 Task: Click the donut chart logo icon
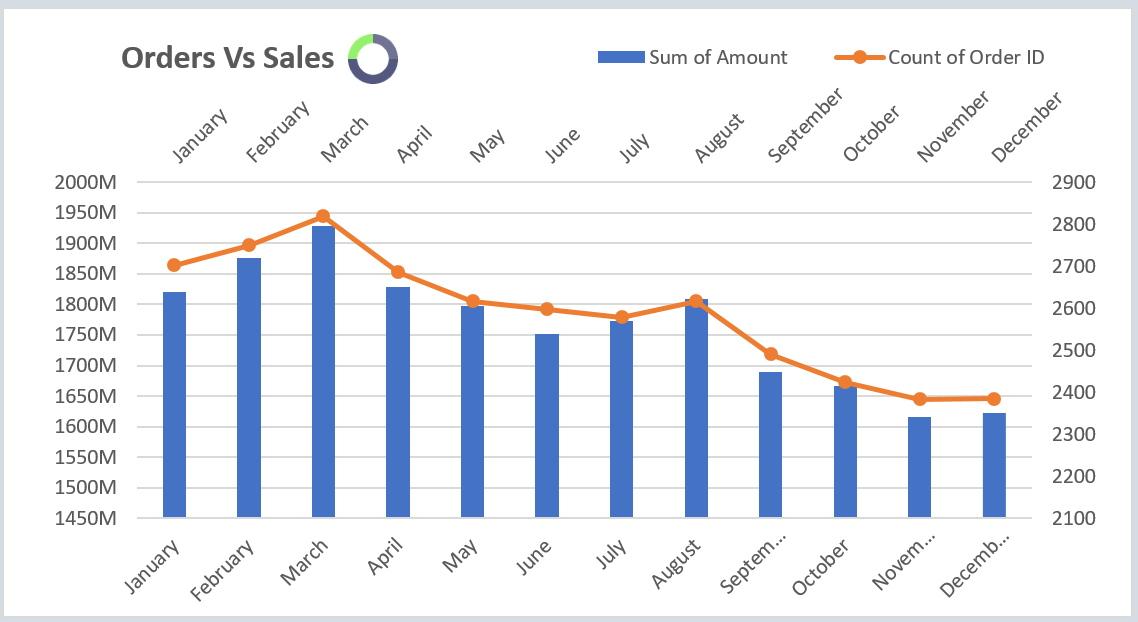tap(374, 58)
